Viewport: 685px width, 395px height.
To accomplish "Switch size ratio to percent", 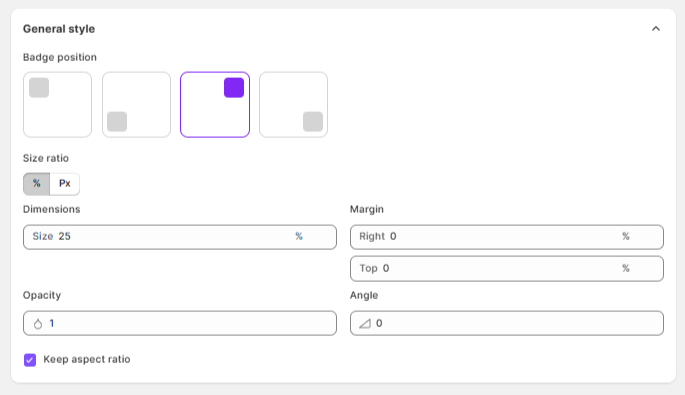I will click(x=37, y=184).
